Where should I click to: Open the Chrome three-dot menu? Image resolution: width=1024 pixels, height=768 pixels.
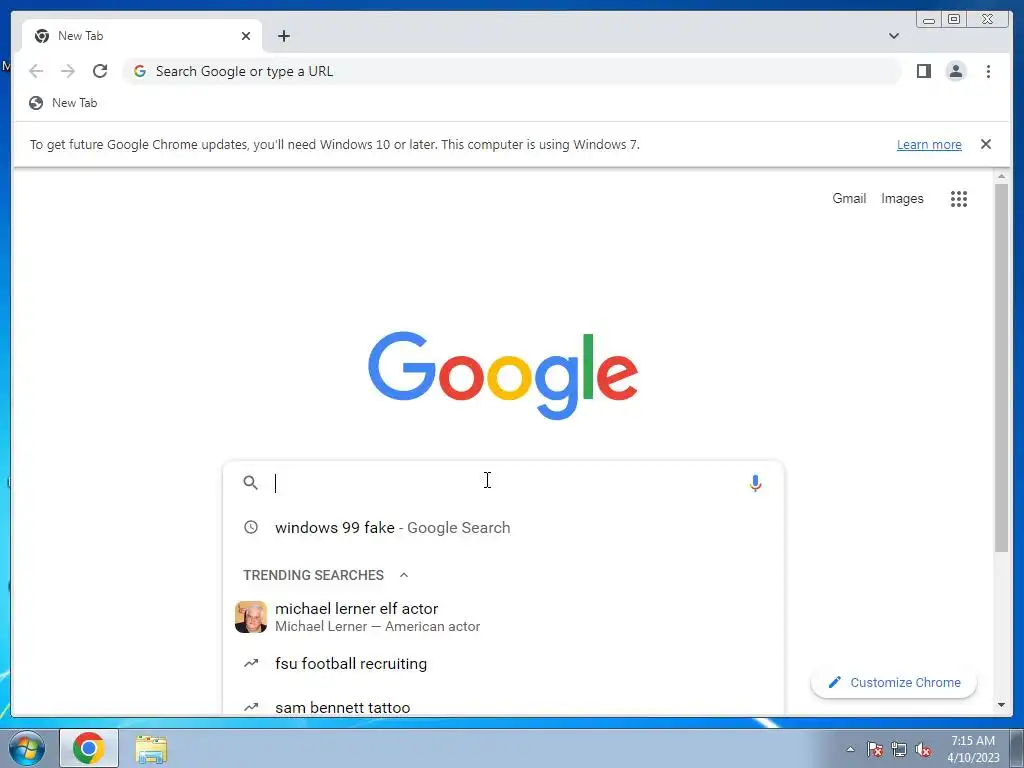988,71
